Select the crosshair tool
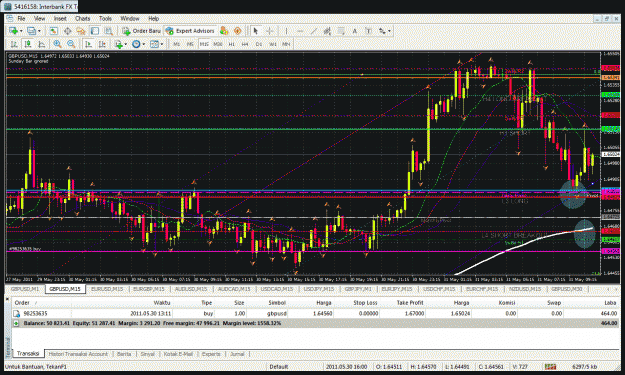Image resolution: width=625 pixels, height=375 pixels. coord(269,31)
